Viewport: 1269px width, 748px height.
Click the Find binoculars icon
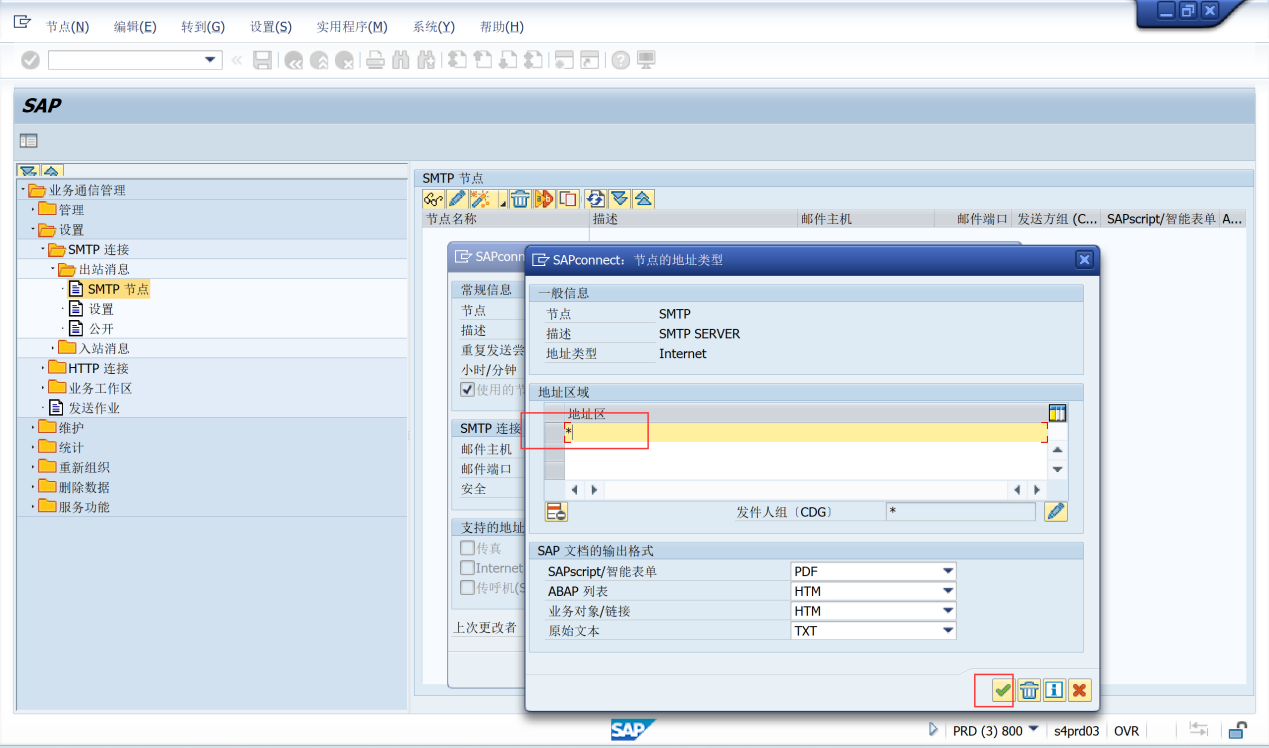tap(401, 60)
